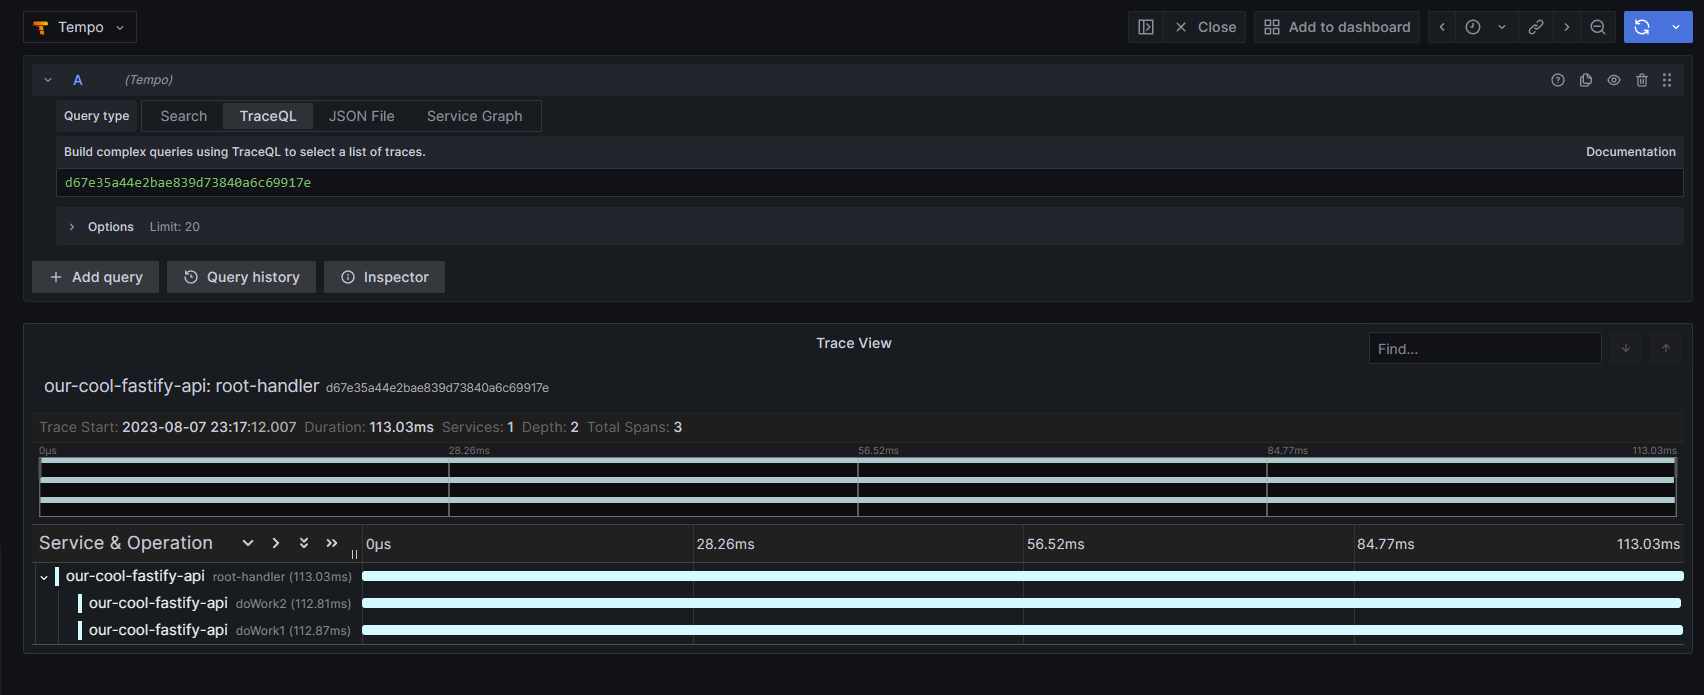Open refresh interval dropdown

(x=1676, y=27)
